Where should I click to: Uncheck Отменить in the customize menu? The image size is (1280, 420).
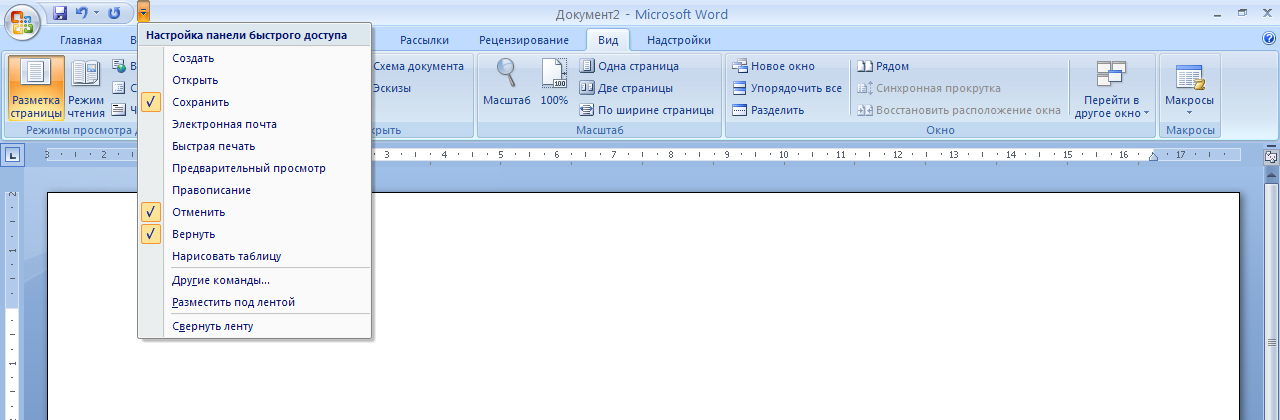point(255,212)
